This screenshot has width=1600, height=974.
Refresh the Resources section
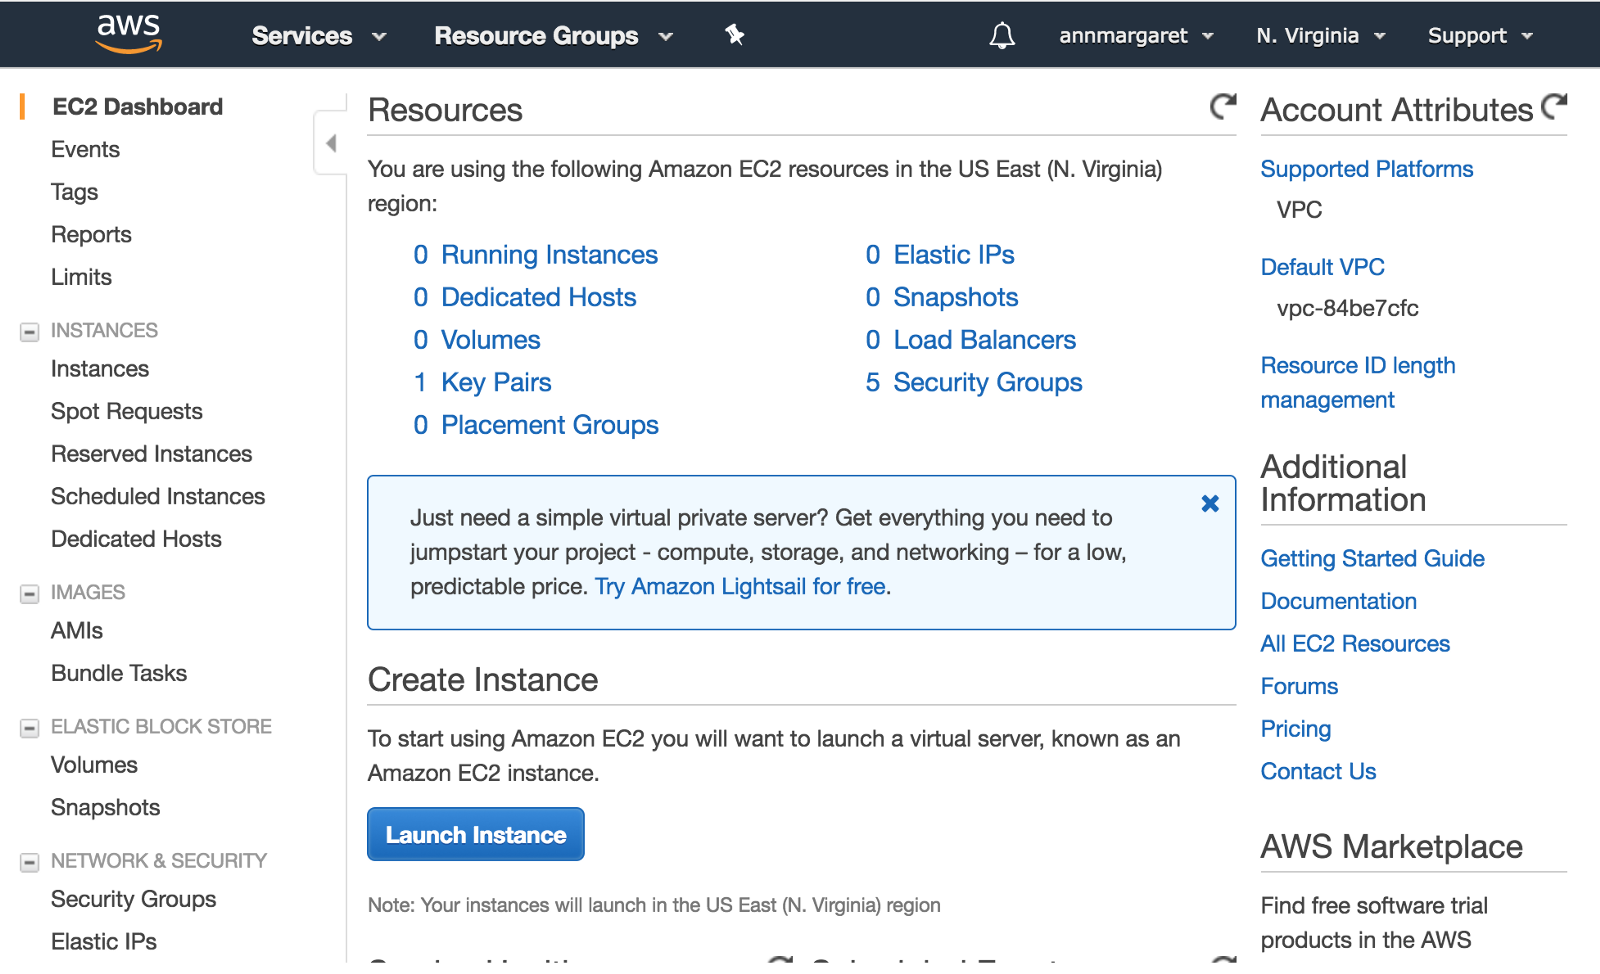(1223, 106)
